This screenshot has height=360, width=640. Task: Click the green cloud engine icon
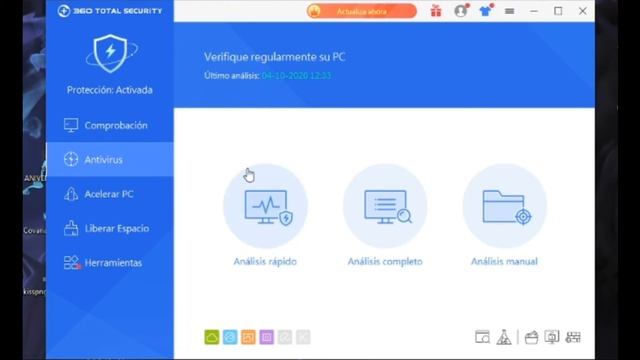212,337
